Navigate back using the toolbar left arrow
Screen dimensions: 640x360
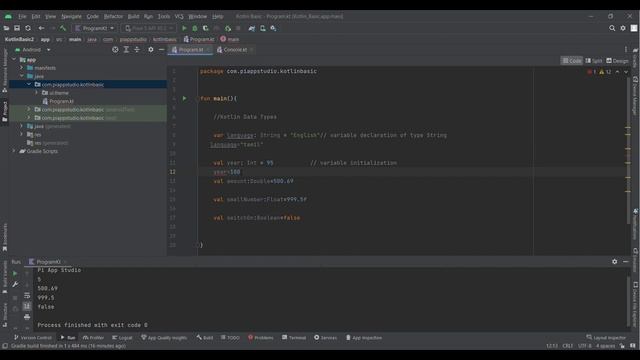41,28
